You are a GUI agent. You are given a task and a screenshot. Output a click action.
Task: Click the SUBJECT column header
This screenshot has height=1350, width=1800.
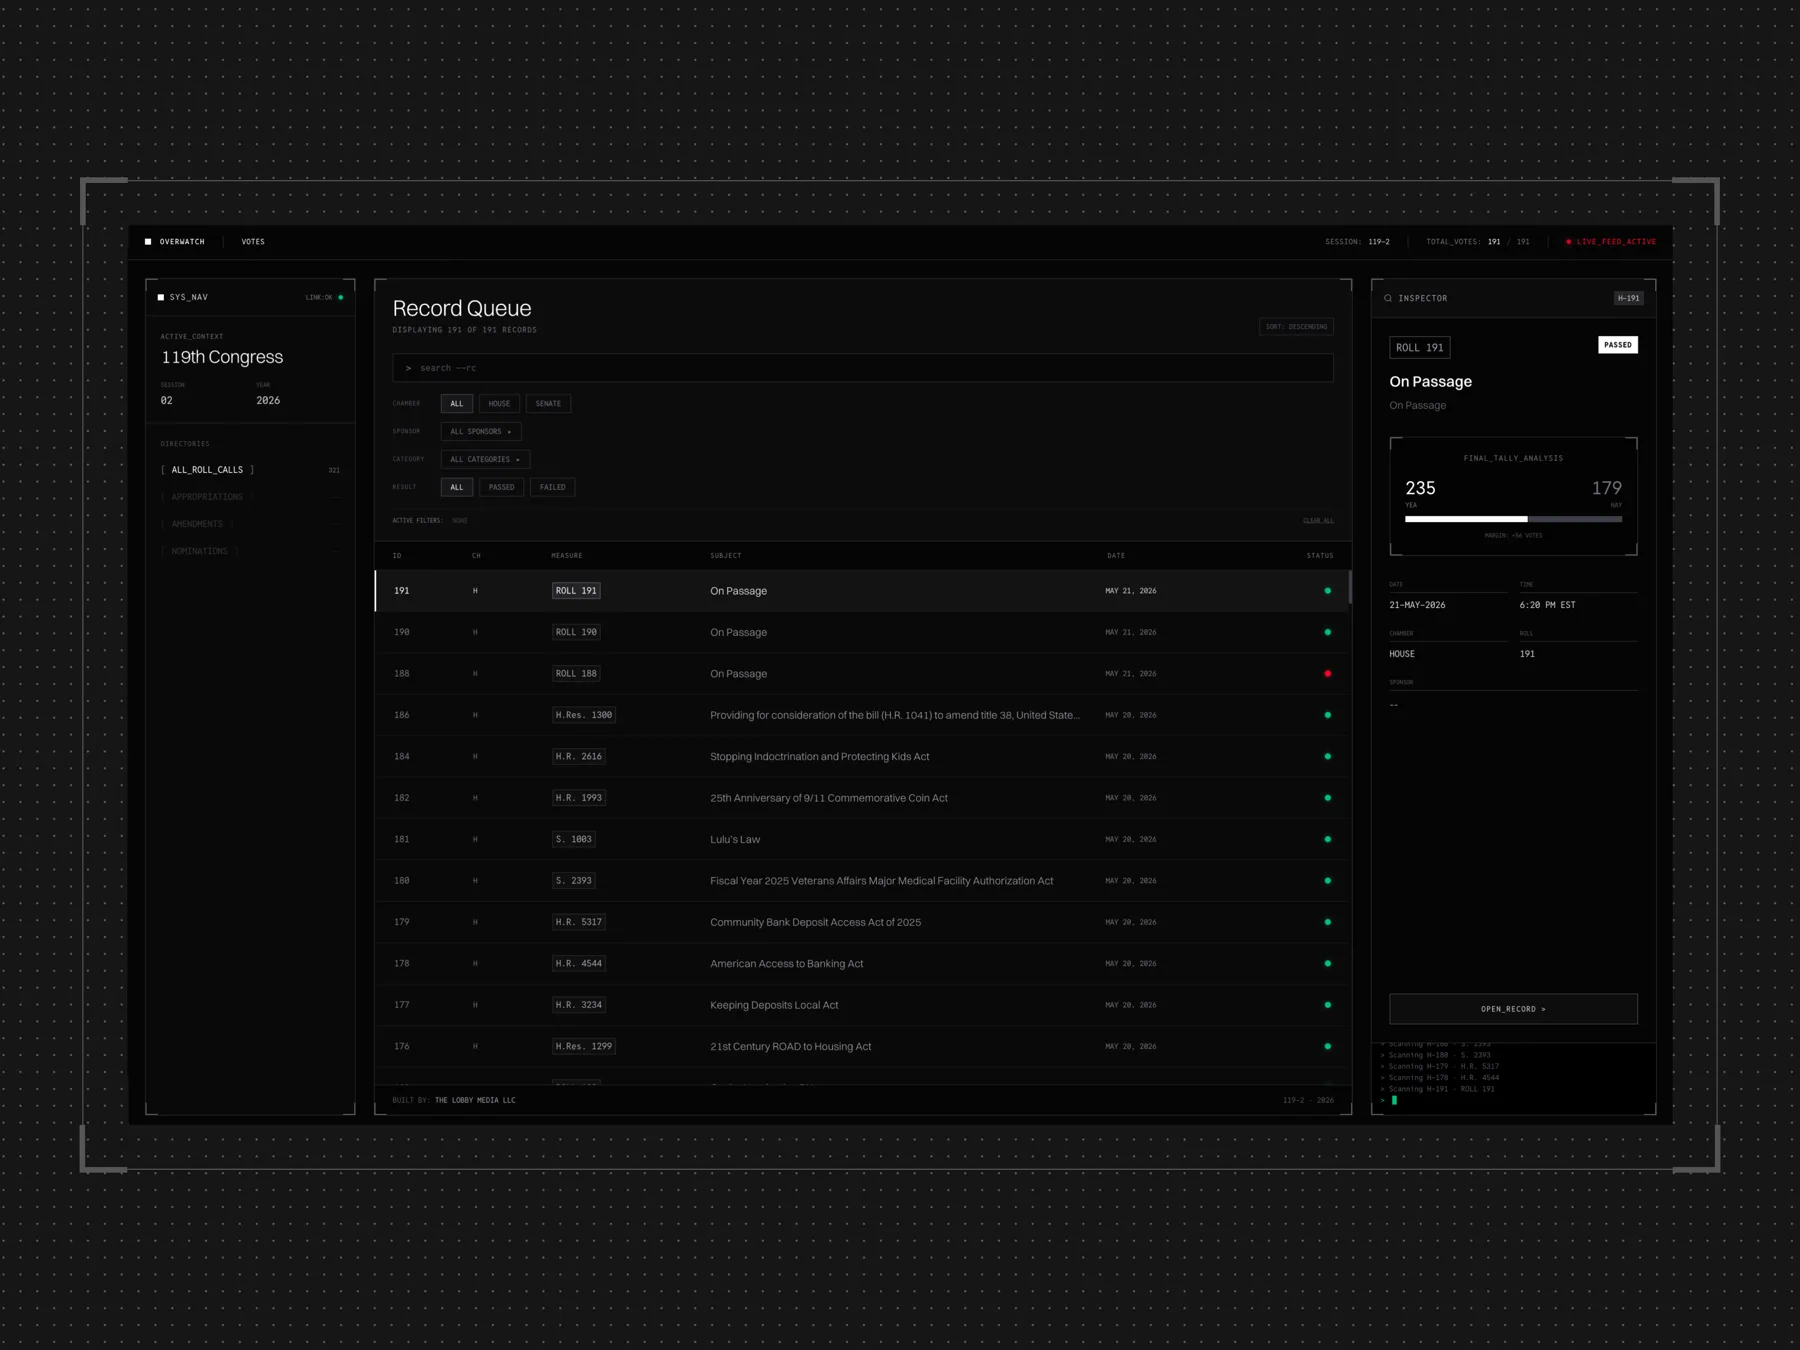point(726,556)
